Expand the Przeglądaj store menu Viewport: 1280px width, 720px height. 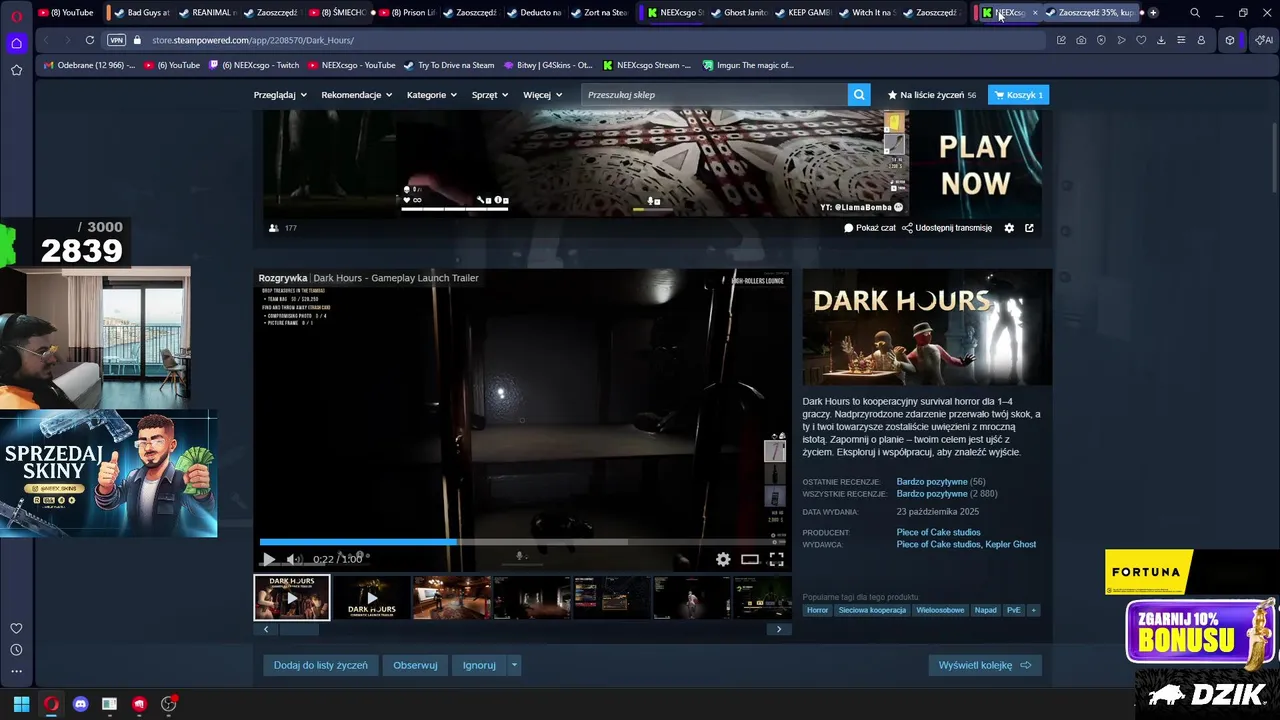[x=280, y=95]
